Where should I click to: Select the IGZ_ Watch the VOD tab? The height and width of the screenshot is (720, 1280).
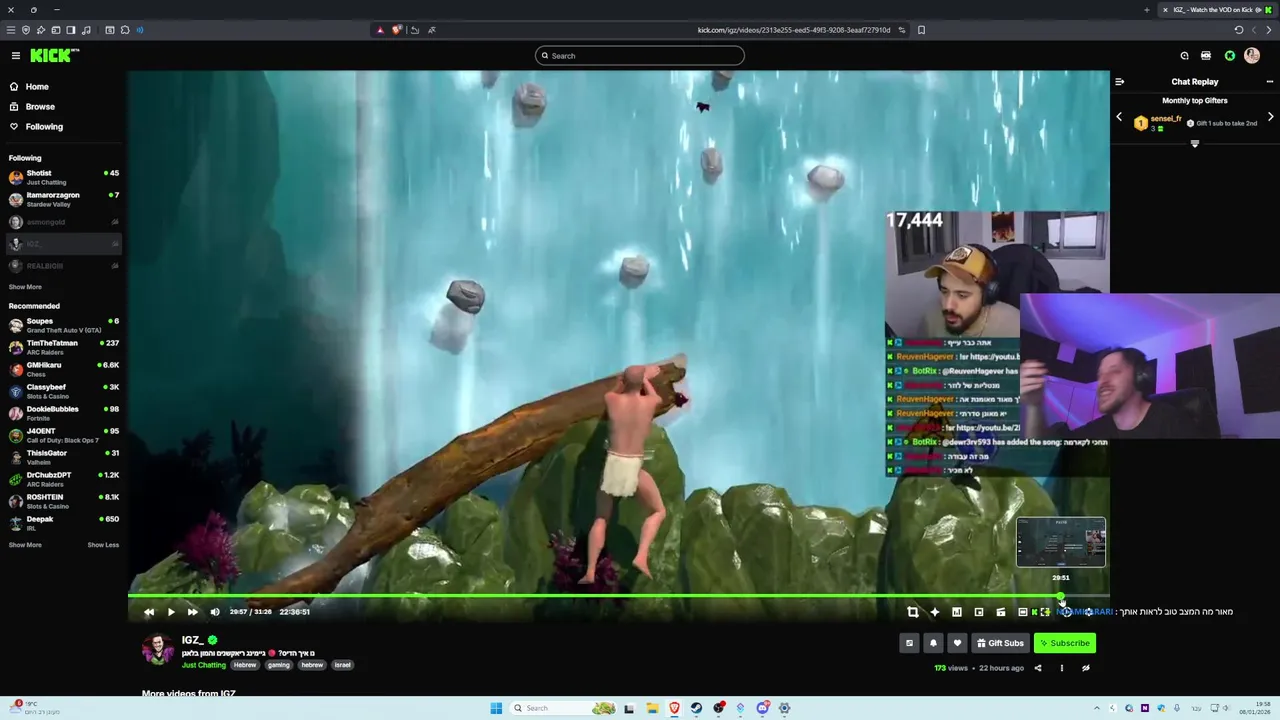tap(1218, 10)
